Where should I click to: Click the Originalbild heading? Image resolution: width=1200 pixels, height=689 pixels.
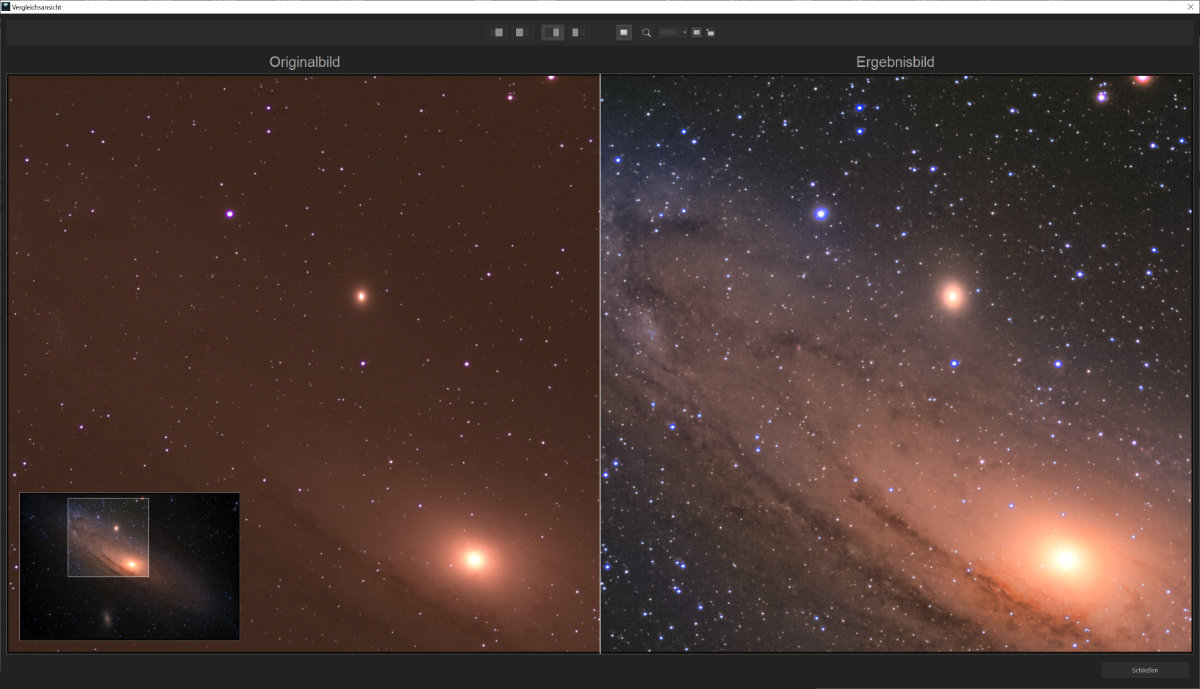click(304, 62)
